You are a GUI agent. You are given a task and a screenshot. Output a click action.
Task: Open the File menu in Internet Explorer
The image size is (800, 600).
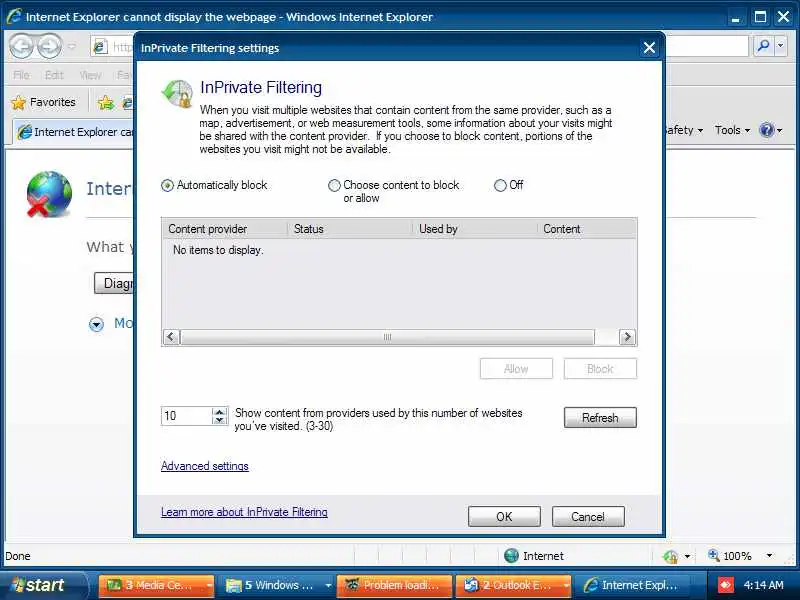tap(21, 76)
